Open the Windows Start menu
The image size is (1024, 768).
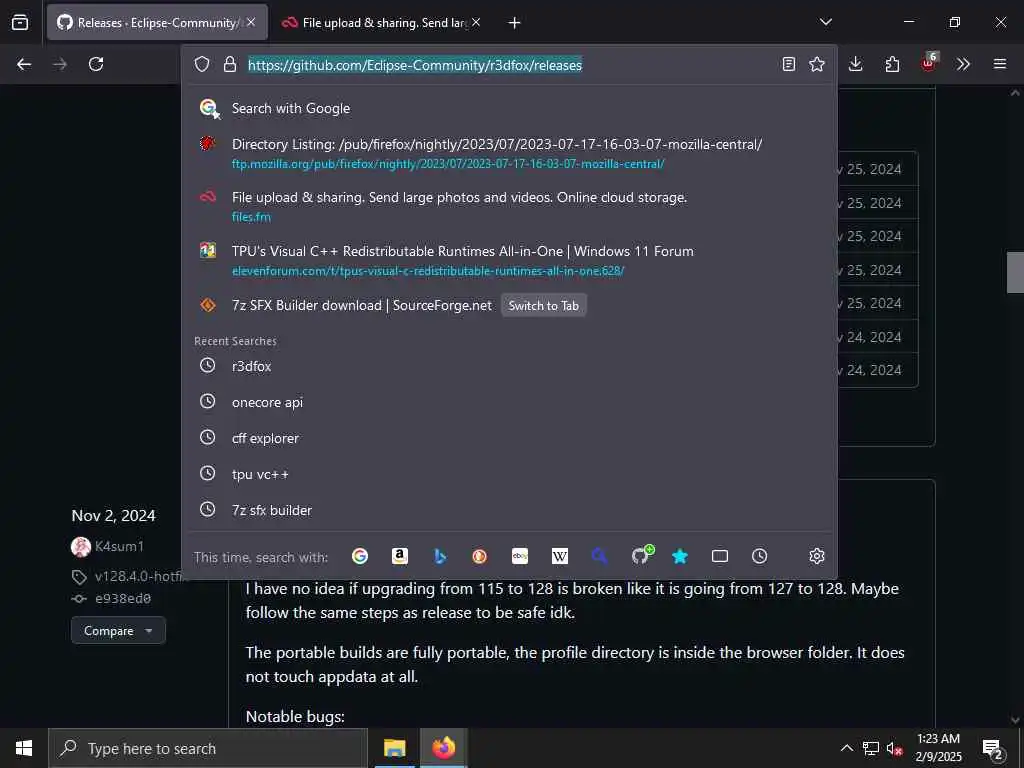click(24, 748)
